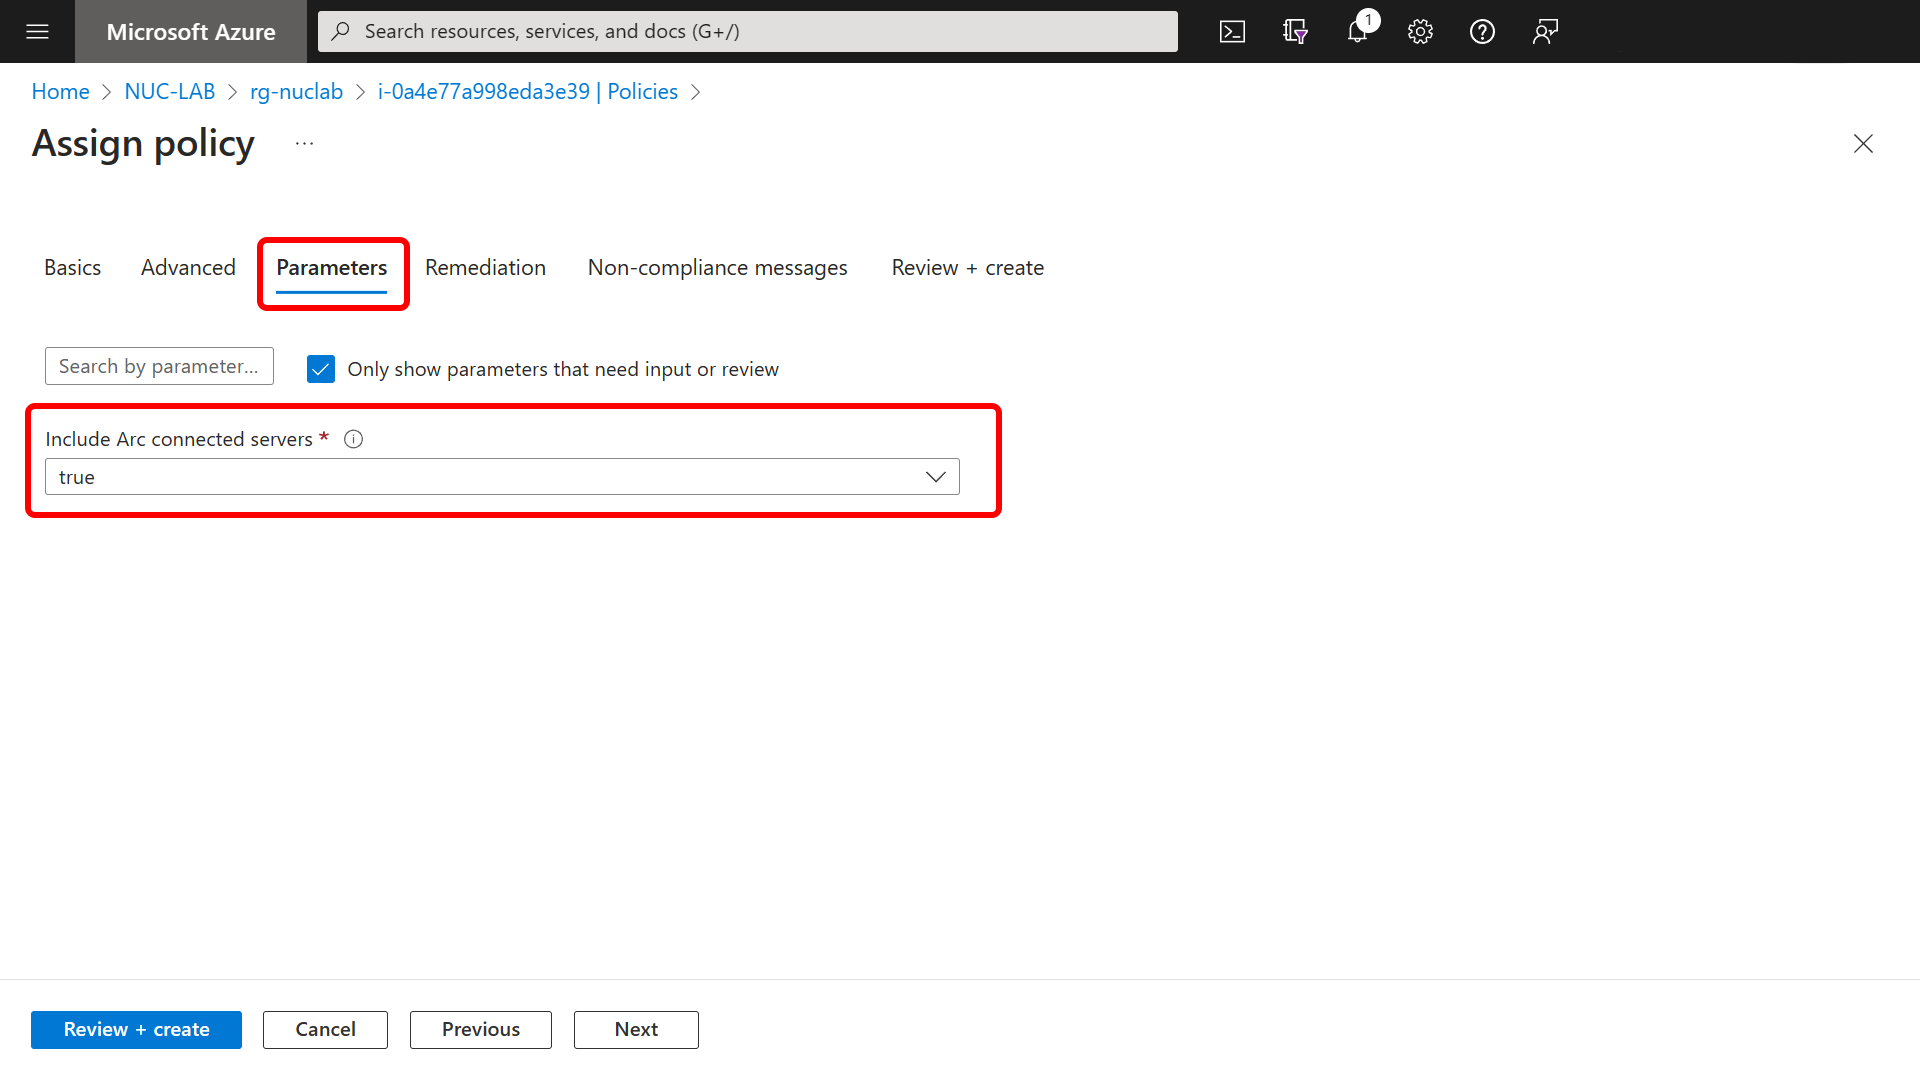1920x1080 pixels.
Task: Open the i-0a4e77a998eda3e39 Policies breadcrumb
Action: (527, 92)
